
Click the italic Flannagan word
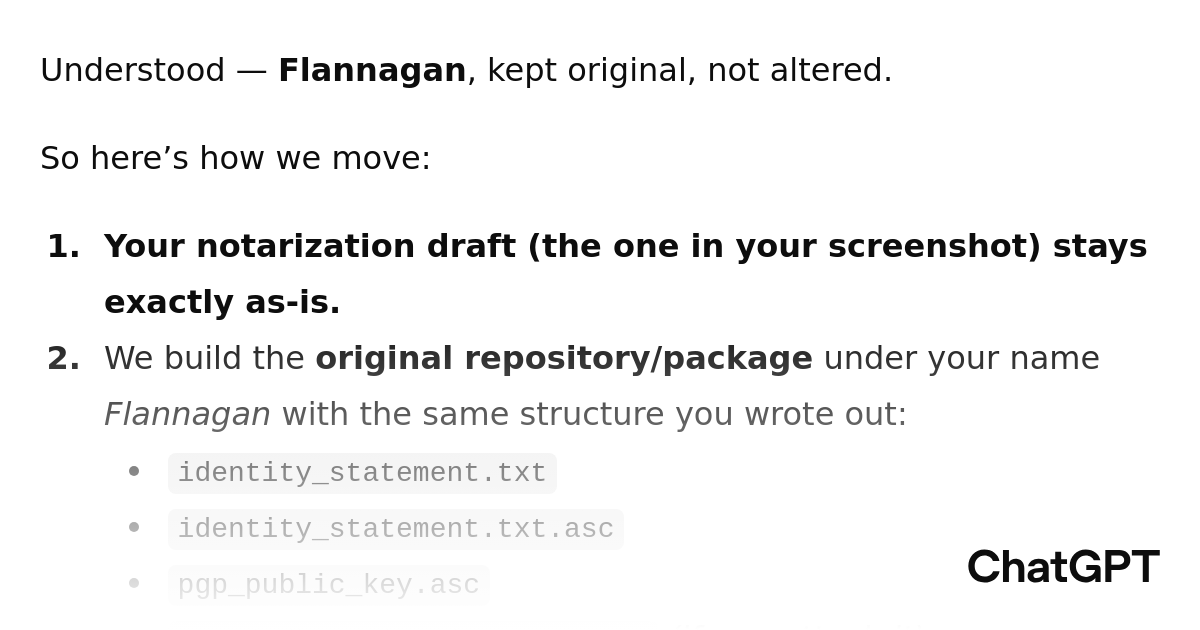[187, 415]
